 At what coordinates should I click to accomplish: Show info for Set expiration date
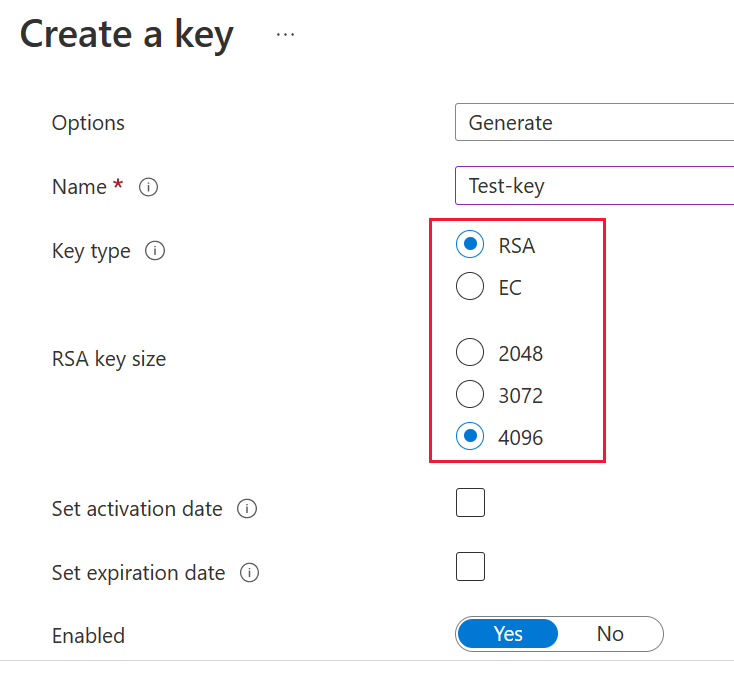click(250, 573)
